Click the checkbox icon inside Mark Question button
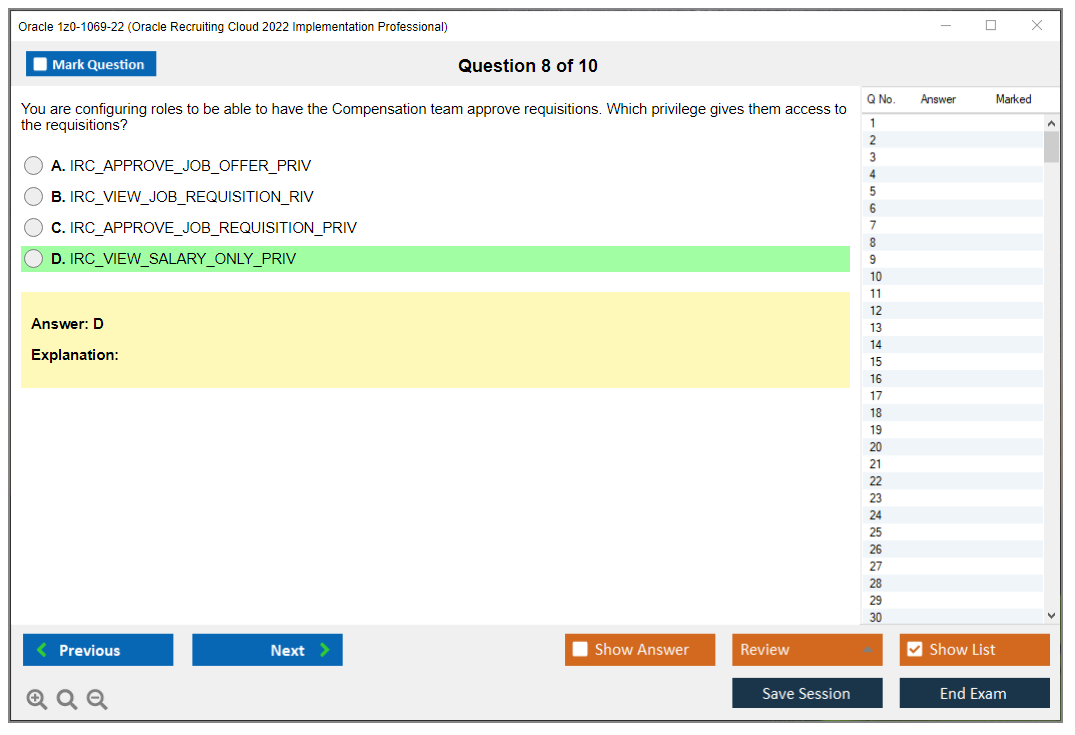1075x735 pixels. pos(40,63)
